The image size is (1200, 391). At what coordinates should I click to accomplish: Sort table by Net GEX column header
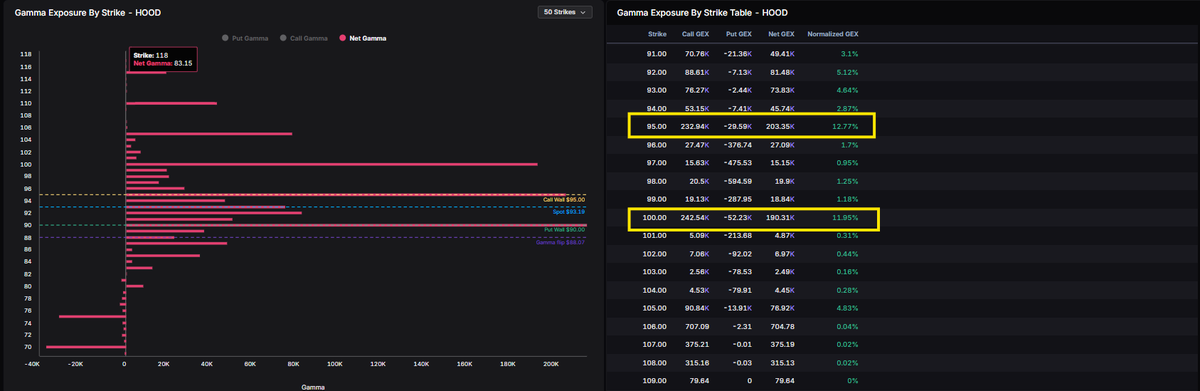pyautogui.click(x=781, y=33)
